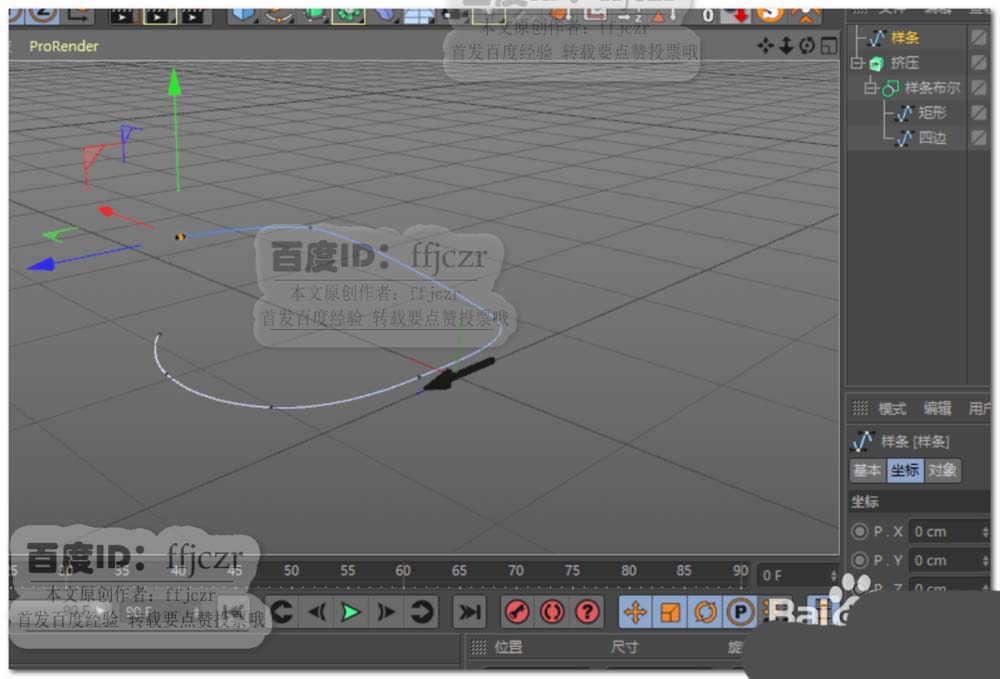Toggle parameter keying P icon
The image size is (1000, 679).
pyautogui.click(x=740, y=612)
